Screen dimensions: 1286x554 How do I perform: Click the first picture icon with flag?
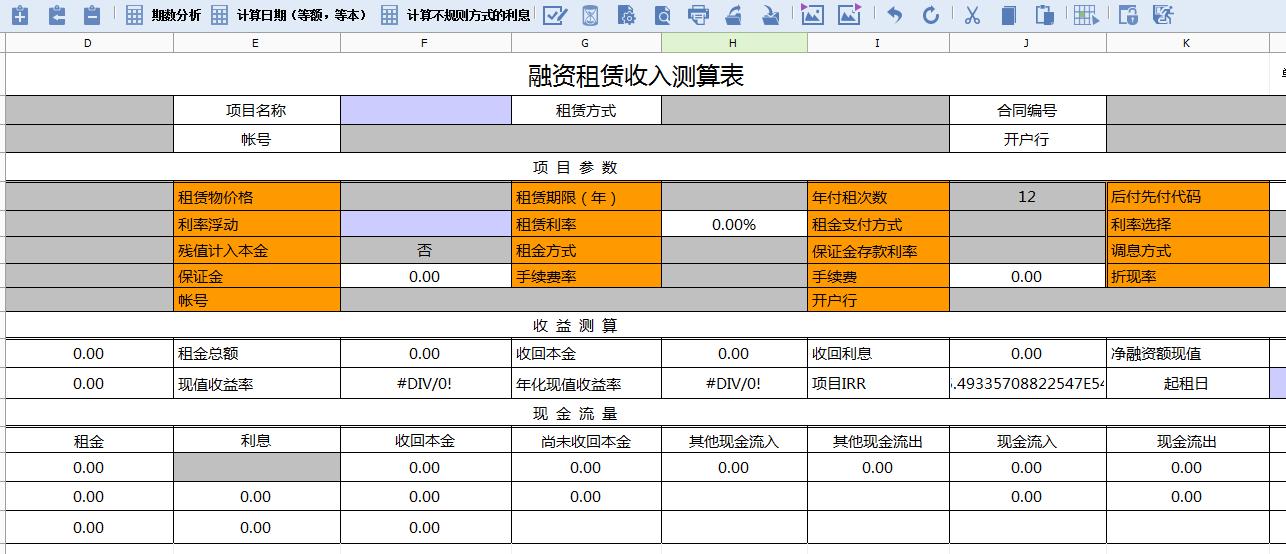pyautogui.click(x=812, y=15)
